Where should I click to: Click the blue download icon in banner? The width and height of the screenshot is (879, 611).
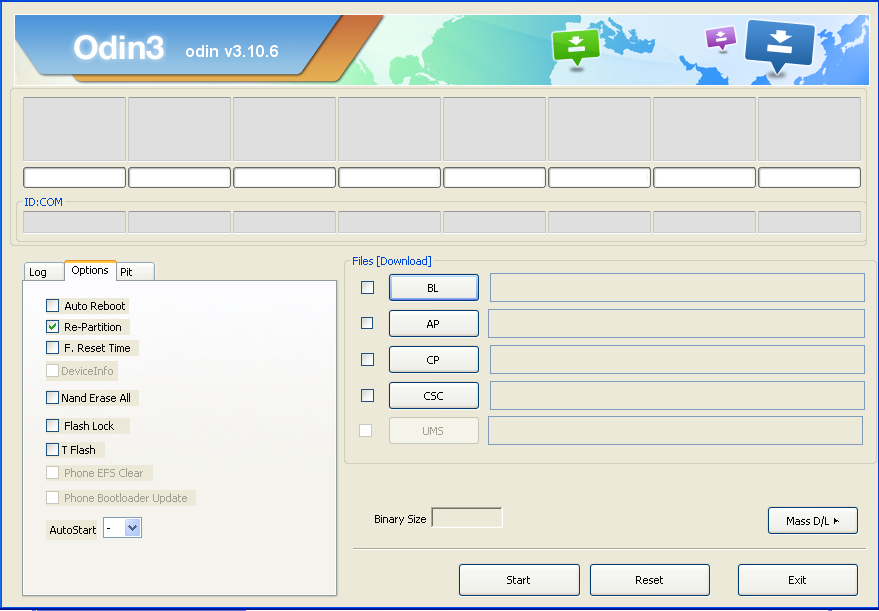tap(779, 47)
